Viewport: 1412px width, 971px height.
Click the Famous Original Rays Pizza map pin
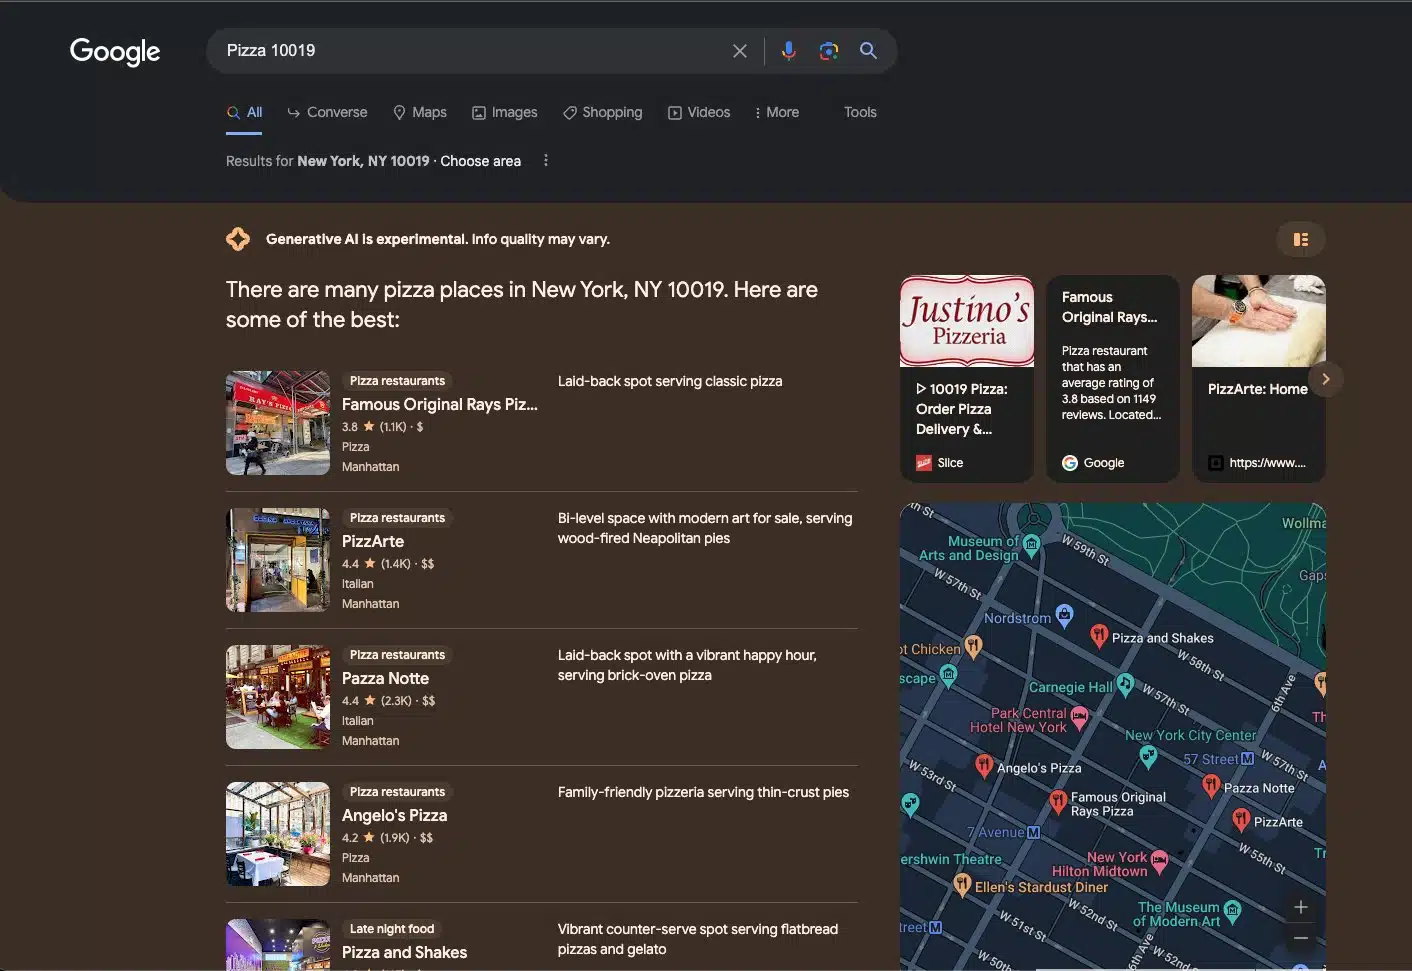1058,800
